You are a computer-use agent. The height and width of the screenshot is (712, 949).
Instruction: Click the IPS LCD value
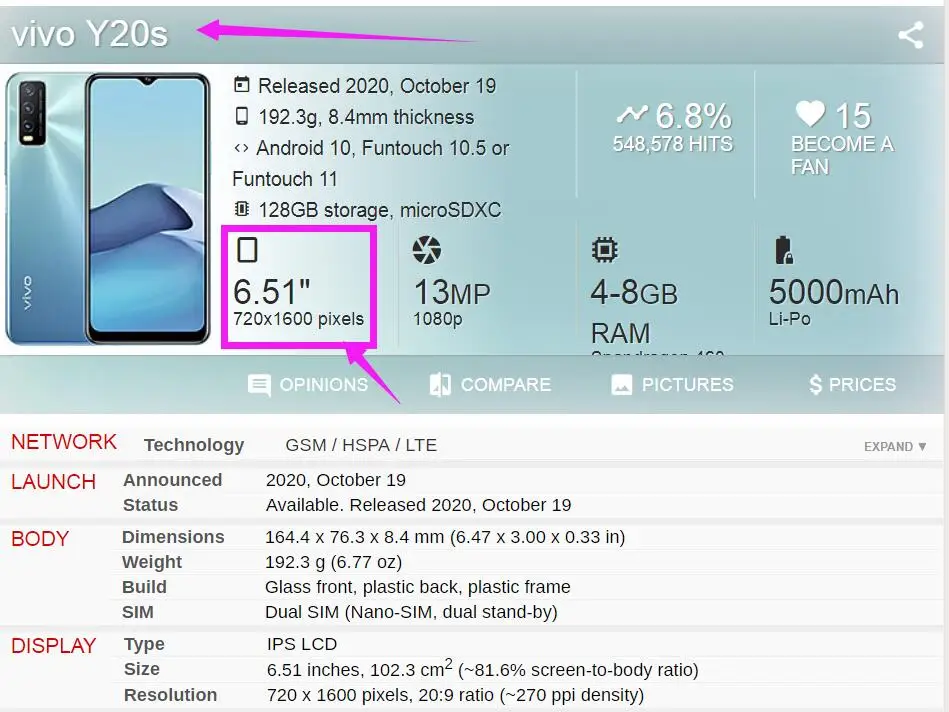point(302,644)
